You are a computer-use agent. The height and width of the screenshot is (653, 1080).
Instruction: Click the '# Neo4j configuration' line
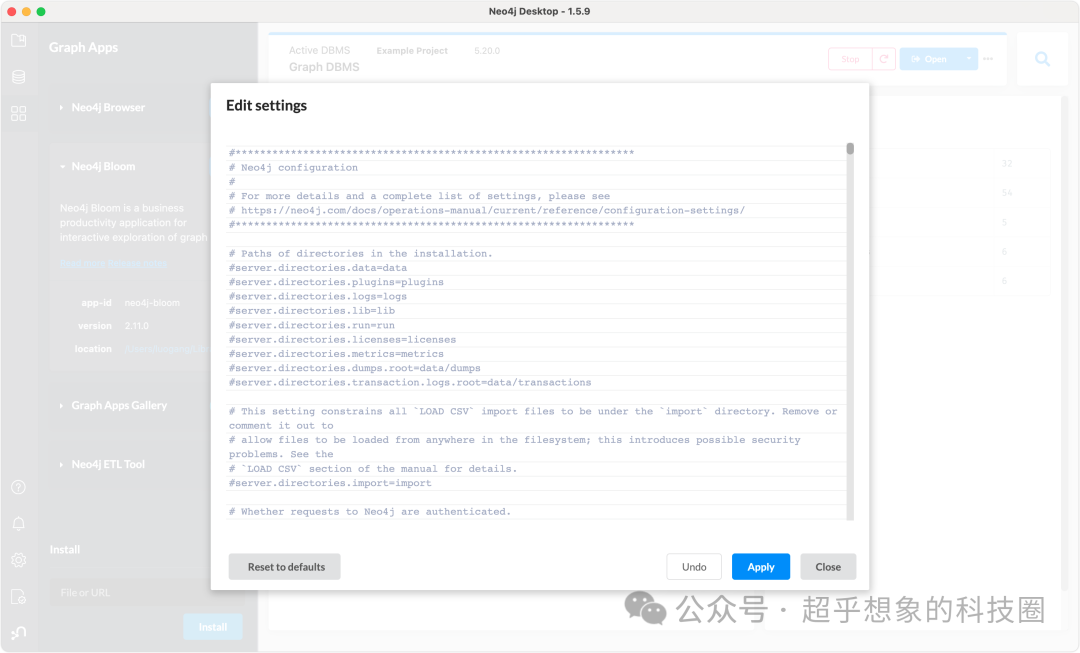[x=293, y=167]
